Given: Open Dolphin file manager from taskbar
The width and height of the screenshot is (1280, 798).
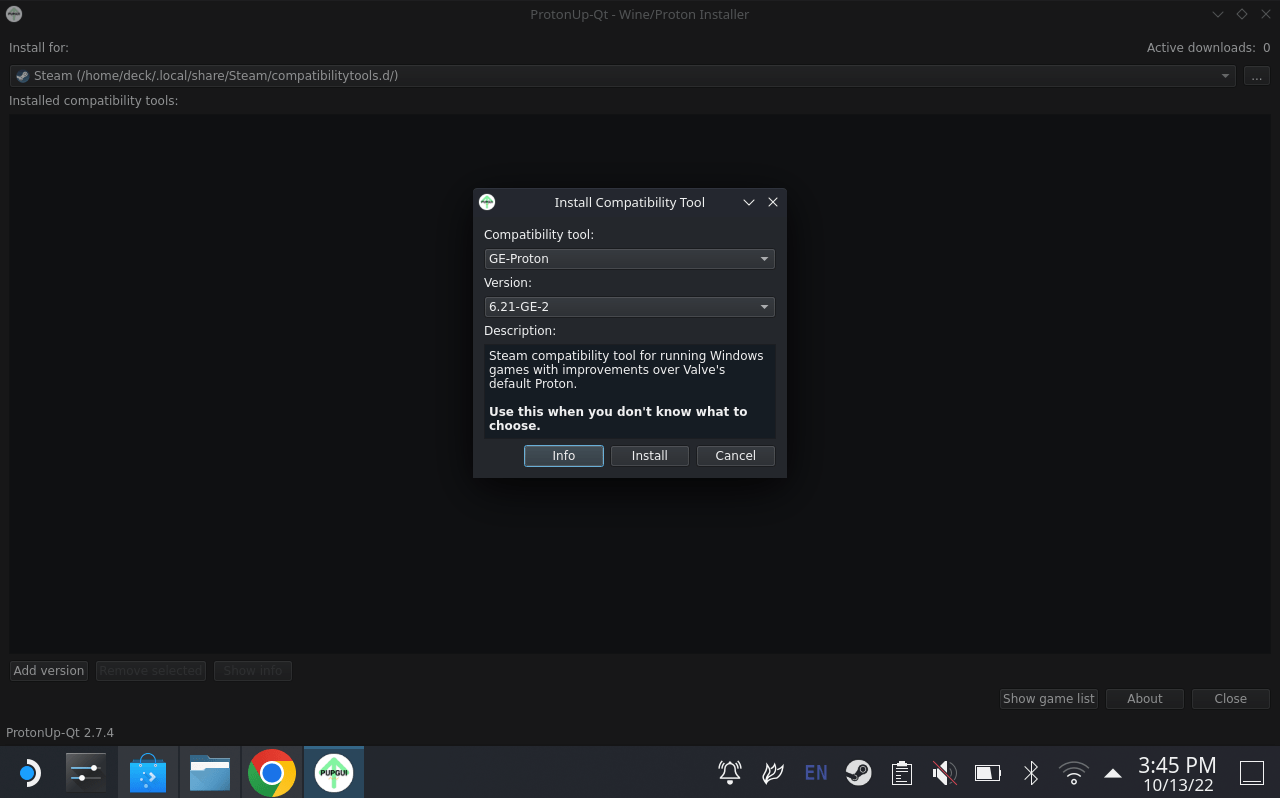Looking at the screenshot, I should tap(210, 773).
